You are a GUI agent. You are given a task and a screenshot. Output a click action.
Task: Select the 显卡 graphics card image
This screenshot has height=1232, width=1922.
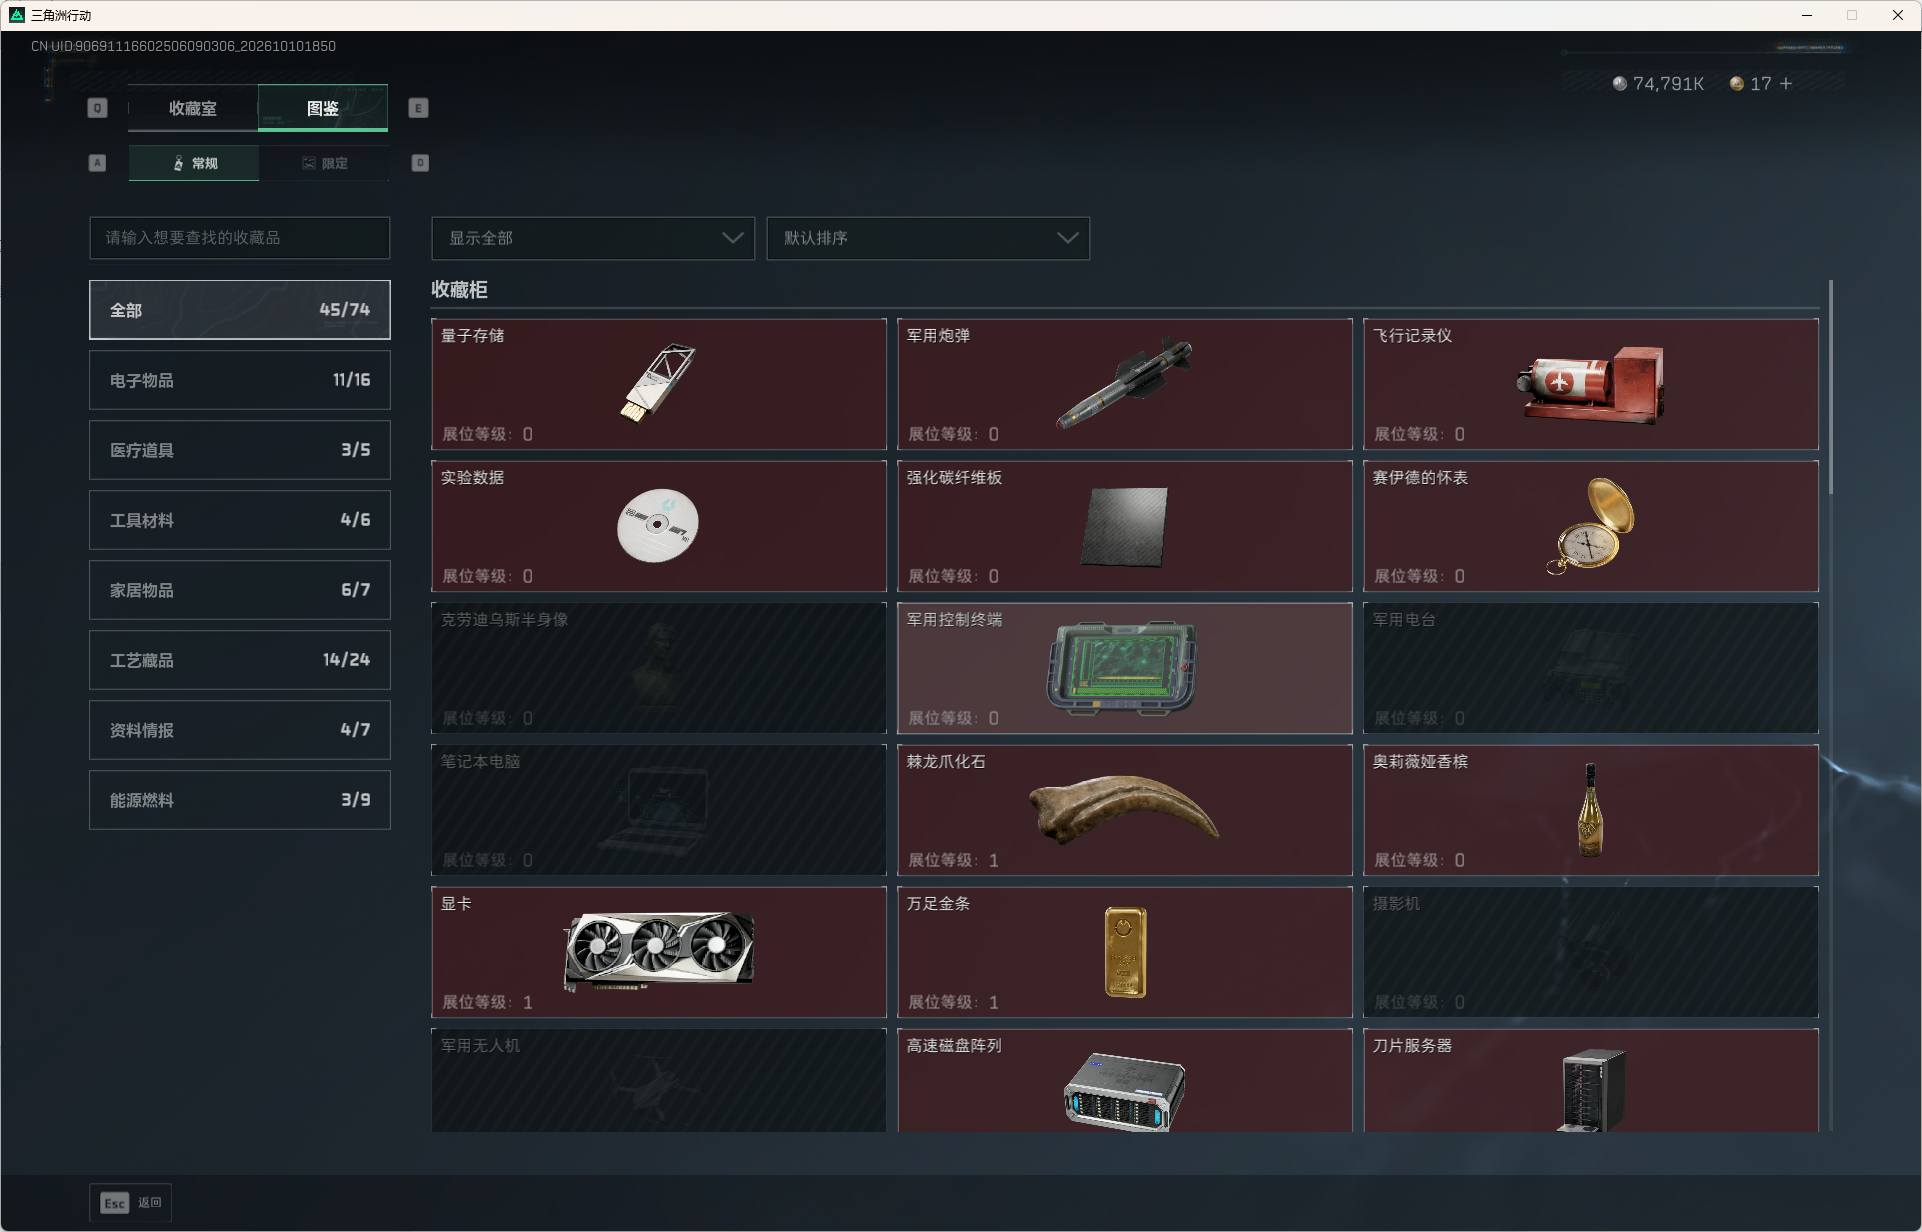[659, 951]
